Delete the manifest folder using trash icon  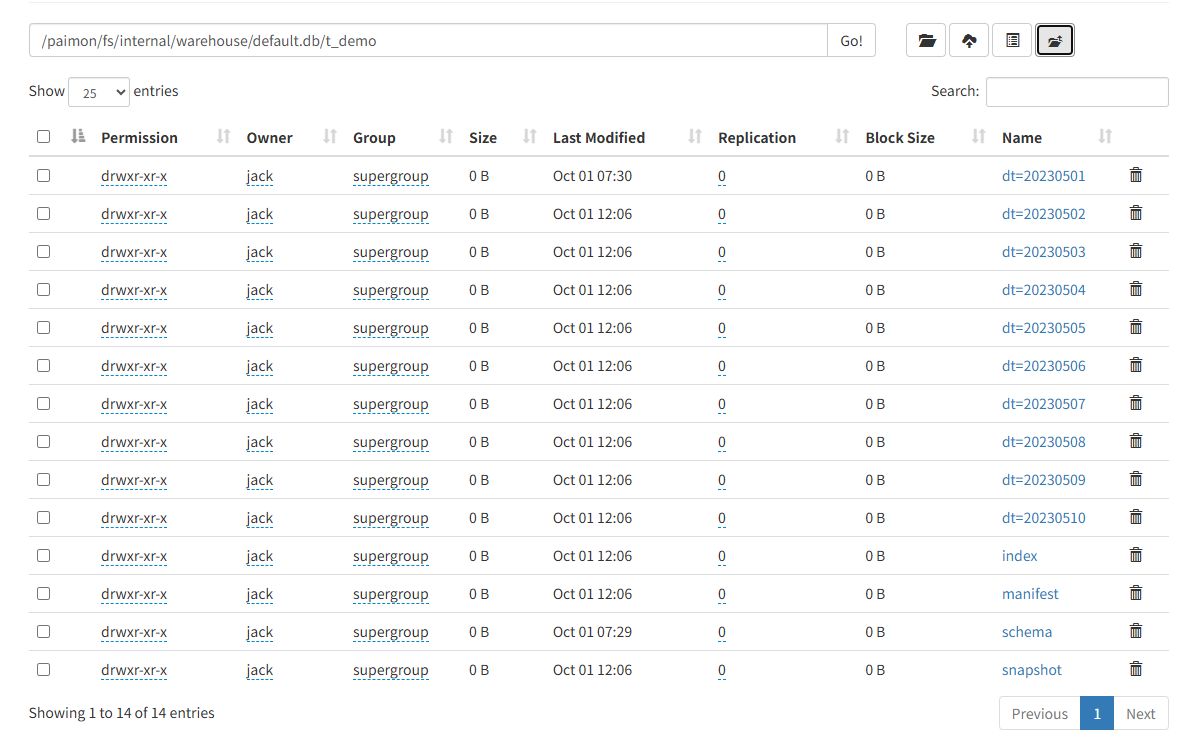1135,593
